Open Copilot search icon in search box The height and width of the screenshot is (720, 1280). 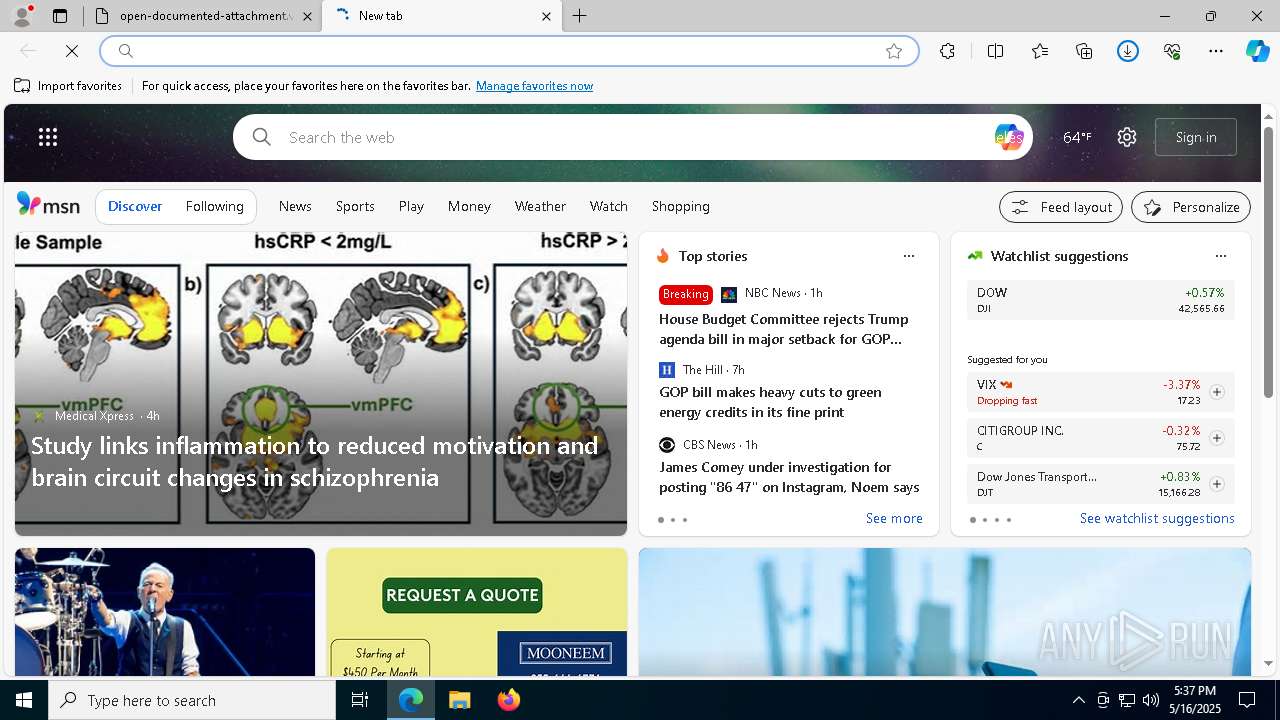pos(1008,137)
